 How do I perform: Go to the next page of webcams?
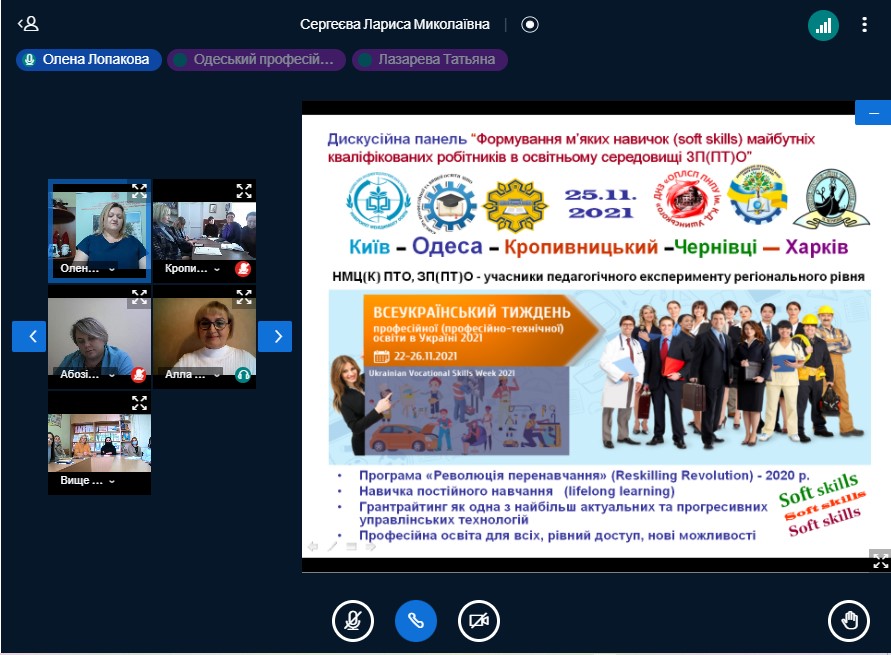(275, 336)
